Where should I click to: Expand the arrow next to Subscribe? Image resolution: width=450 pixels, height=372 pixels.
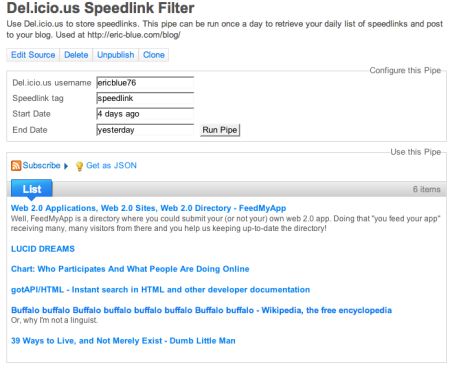click(66, 166)
